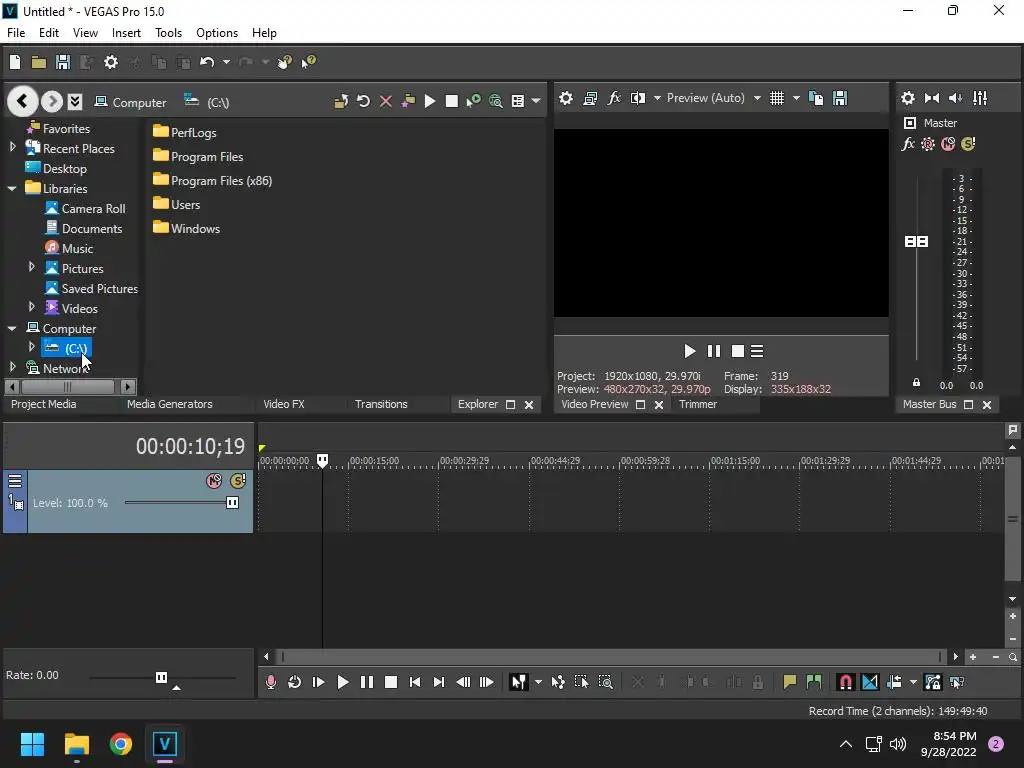Lock the Master fader channels
The image size is (1024, 768).
point(916,383)
